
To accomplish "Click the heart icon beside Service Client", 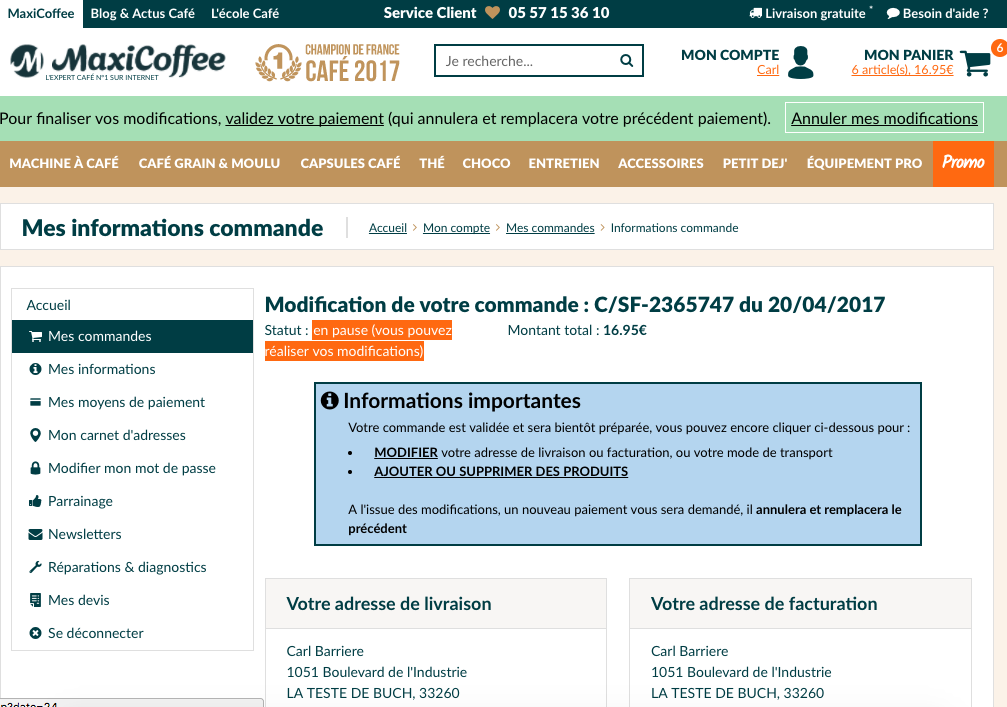I will click(493, 13).
